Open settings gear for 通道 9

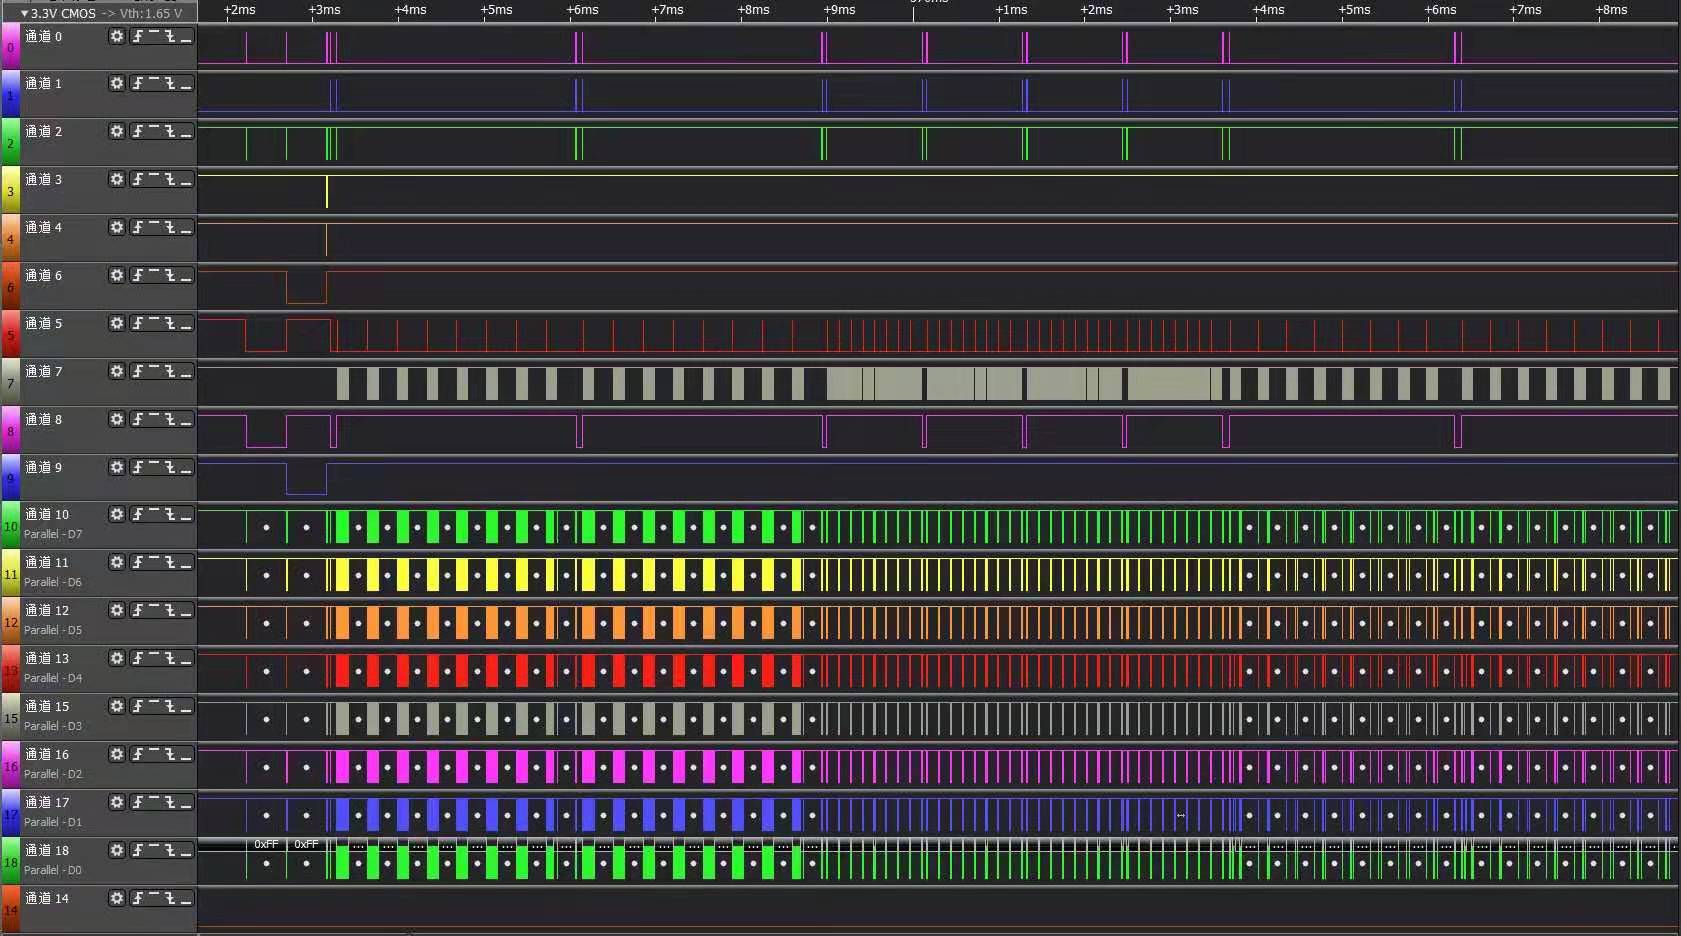click(x=117, y=467)
